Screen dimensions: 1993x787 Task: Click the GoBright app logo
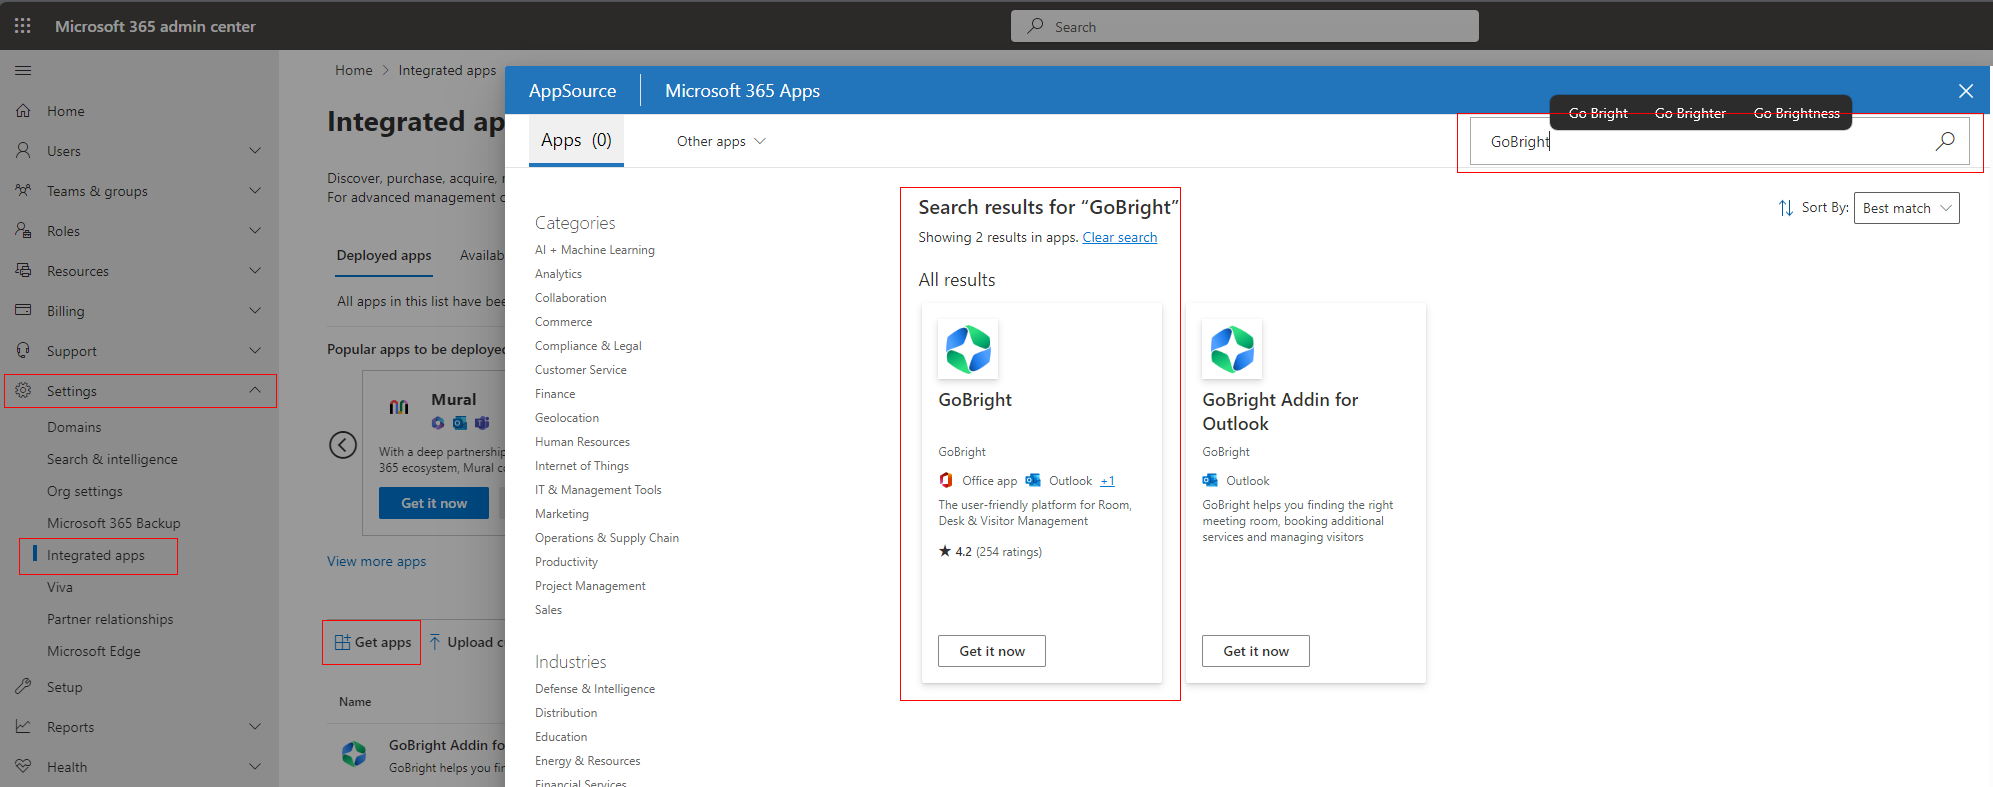967,349
